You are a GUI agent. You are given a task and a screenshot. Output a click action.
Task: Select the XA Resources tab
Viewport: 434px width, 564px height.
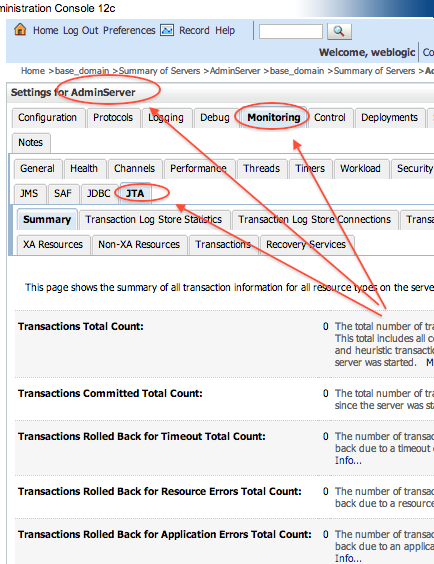click(x=53, y=245)
